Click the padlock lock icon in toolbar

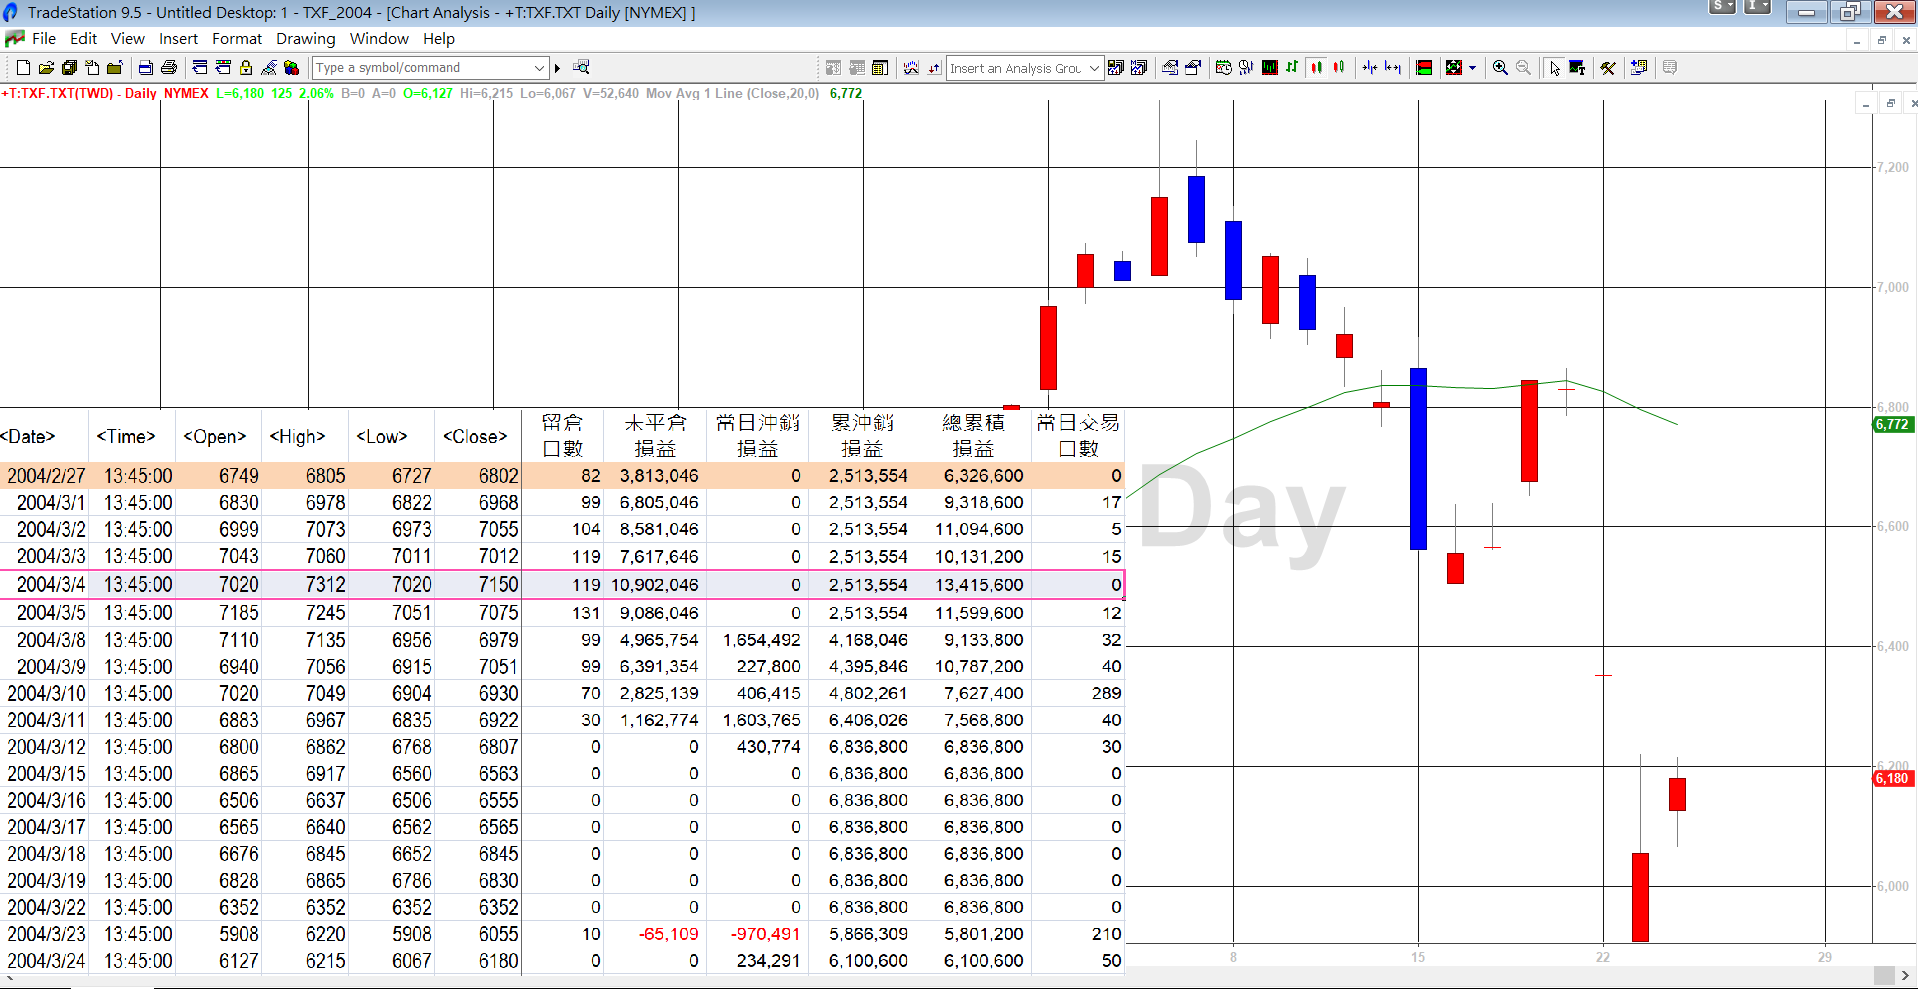(x=246, y=68)
